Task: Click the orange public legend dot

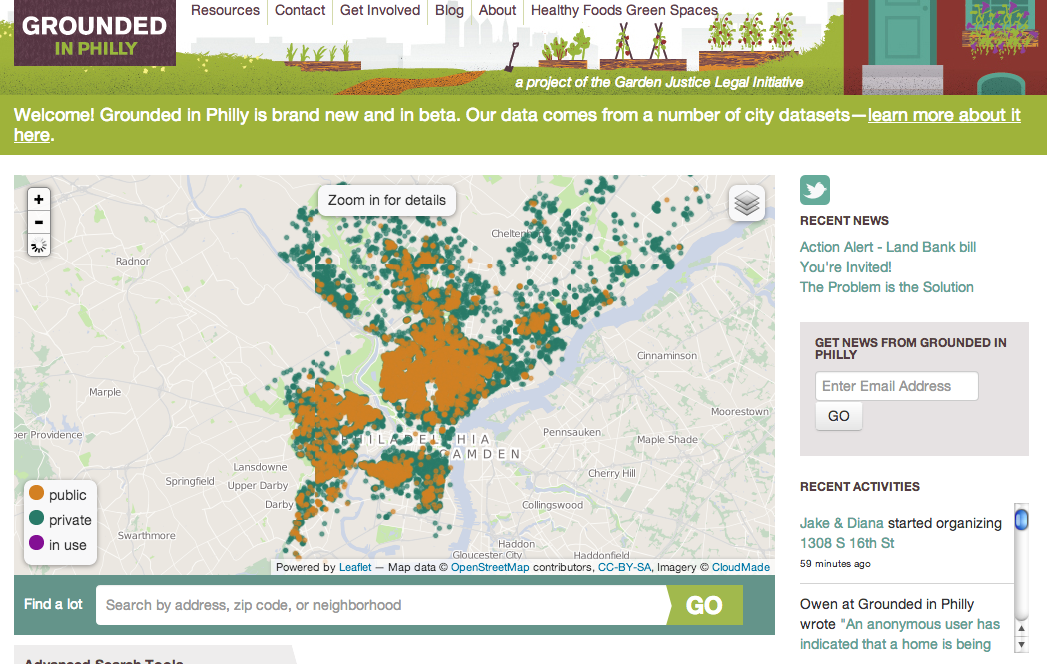Action: click(x=37, y=493)
